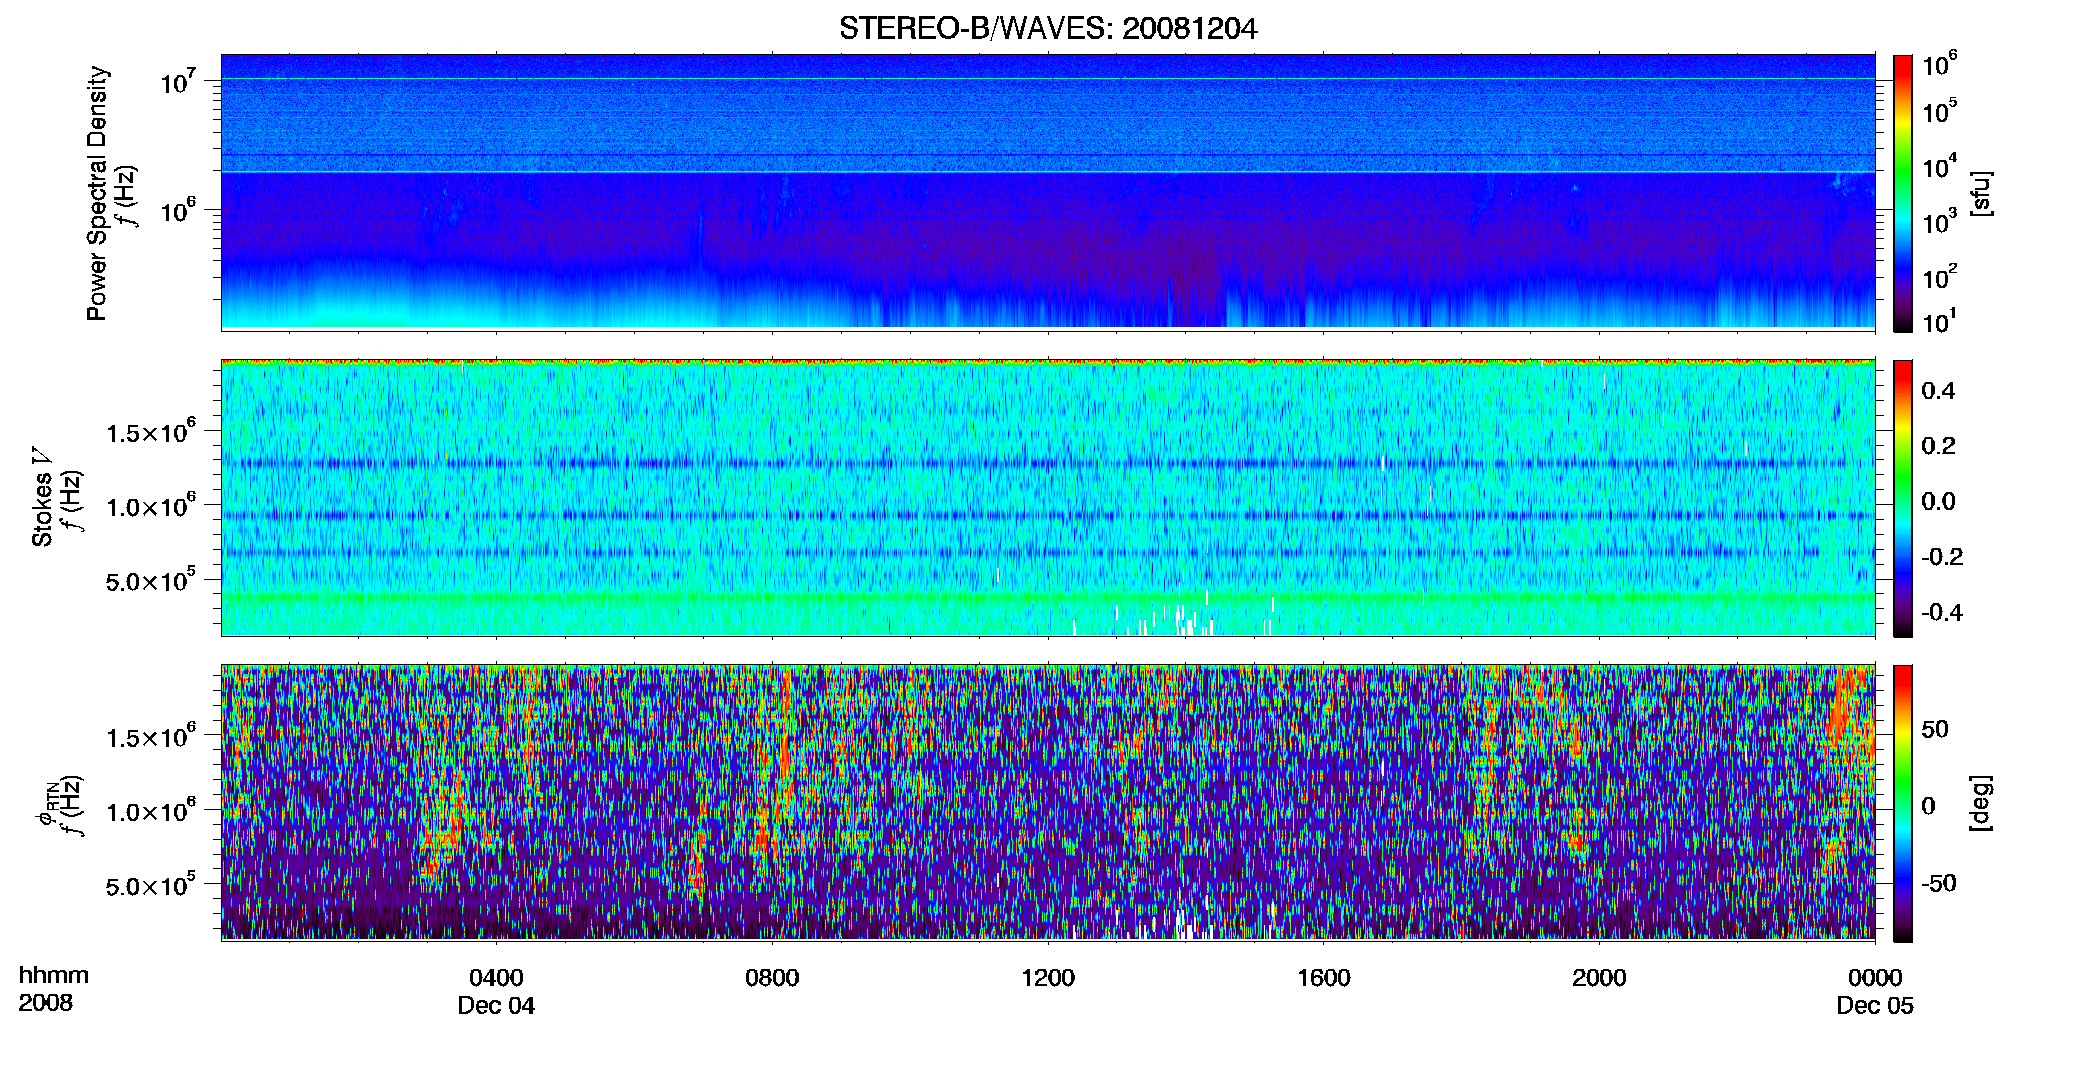
Task: Click the 0 label on degrees colorbar
Action: pyautogui.click(x=1929, y=806)
